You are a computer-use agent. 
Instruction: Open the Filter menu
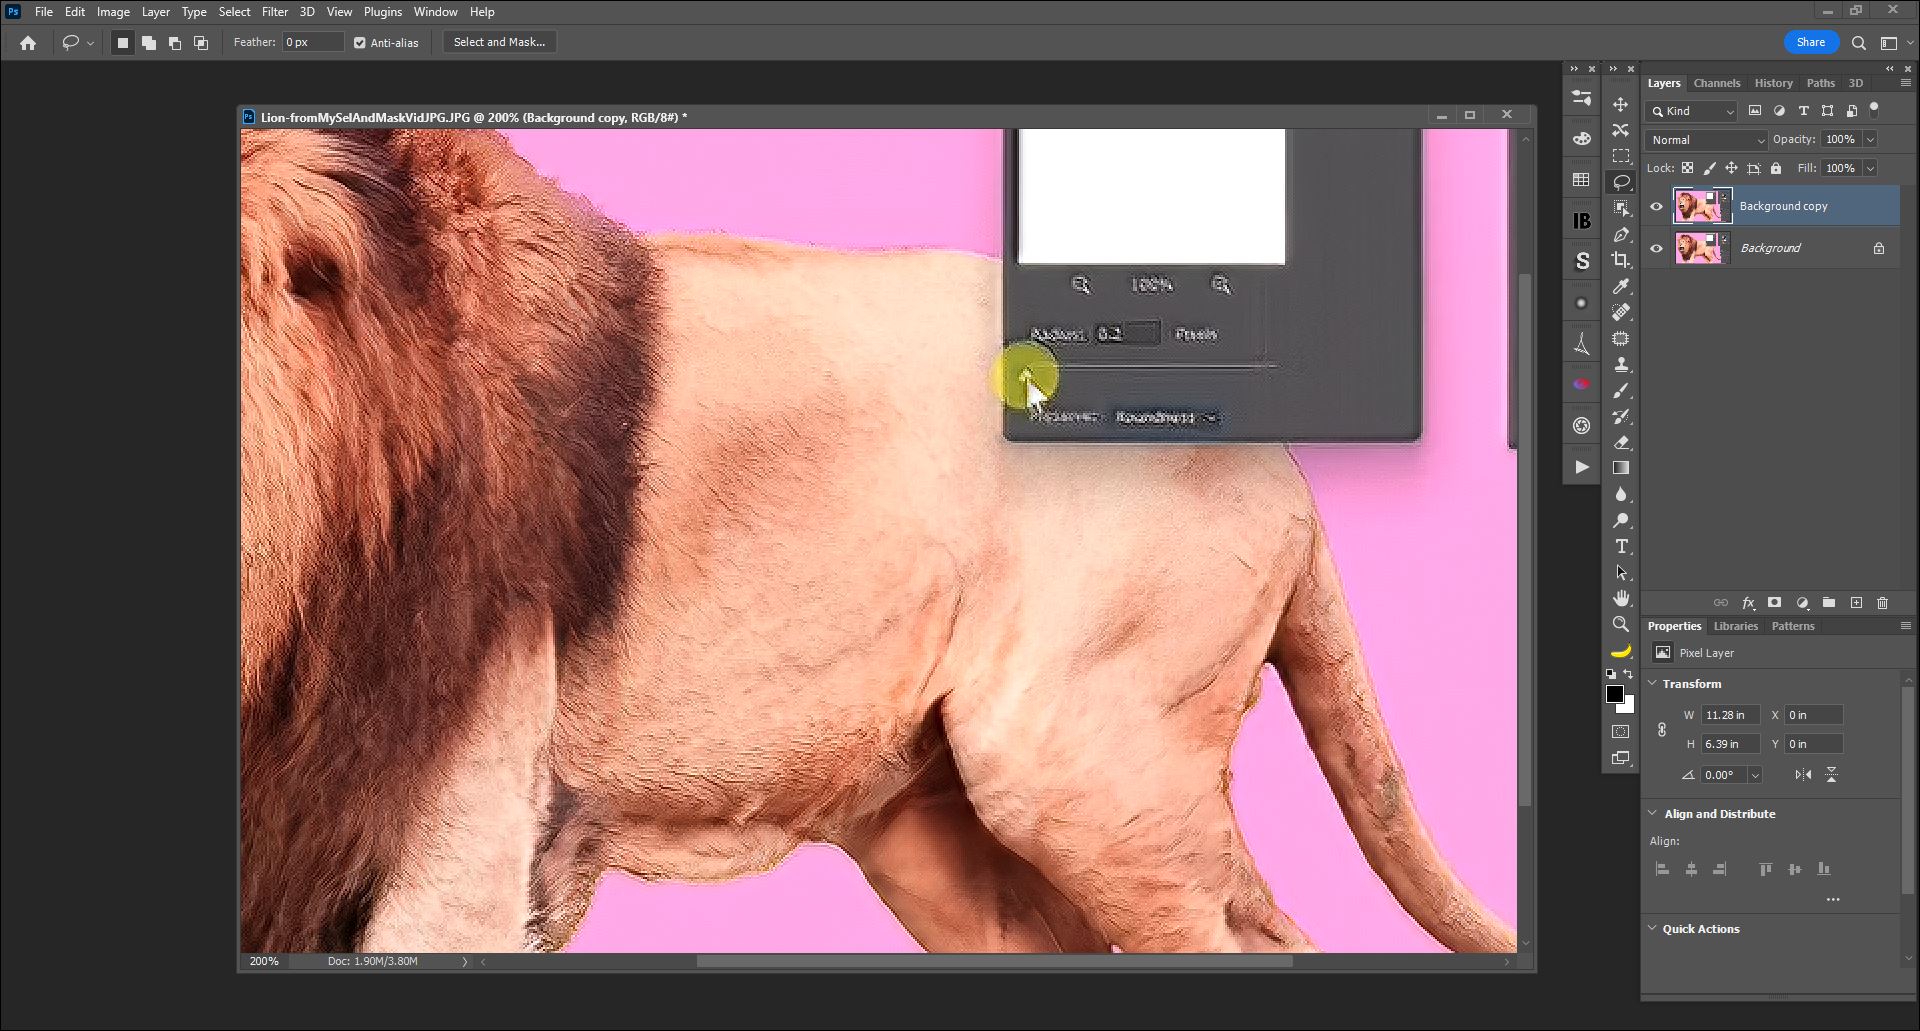tap(274, 12)
